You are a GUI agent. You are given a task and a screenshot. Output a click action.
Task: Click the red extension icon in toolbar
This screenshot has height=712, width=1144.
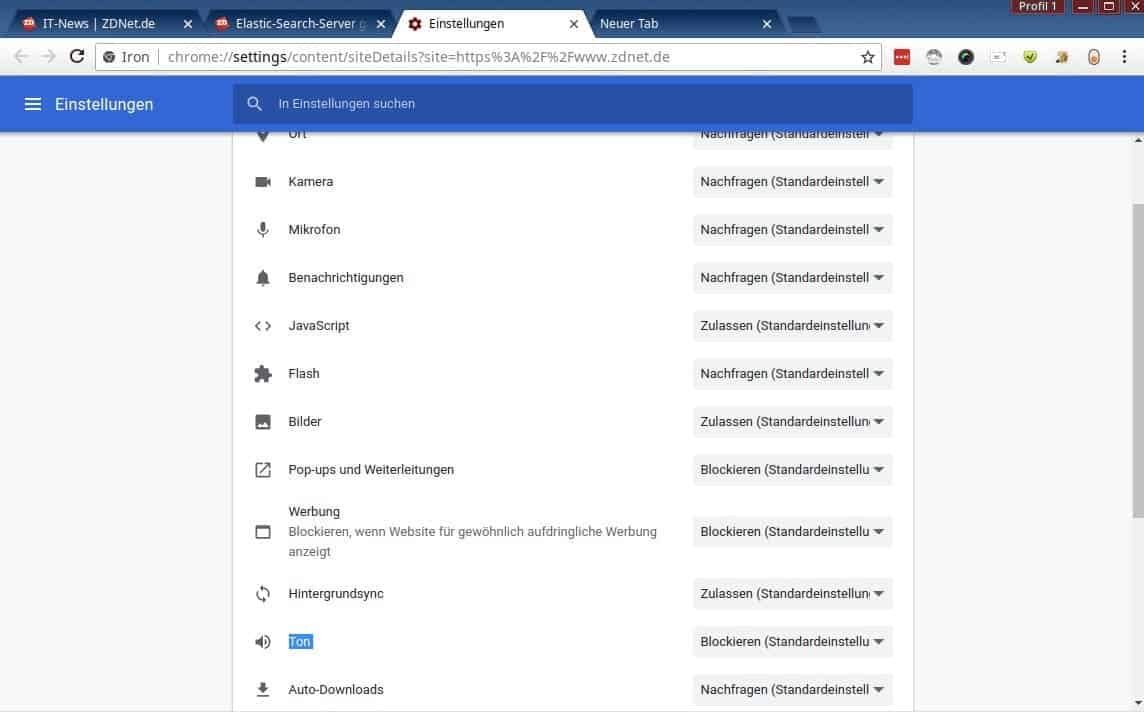(902, 57)
